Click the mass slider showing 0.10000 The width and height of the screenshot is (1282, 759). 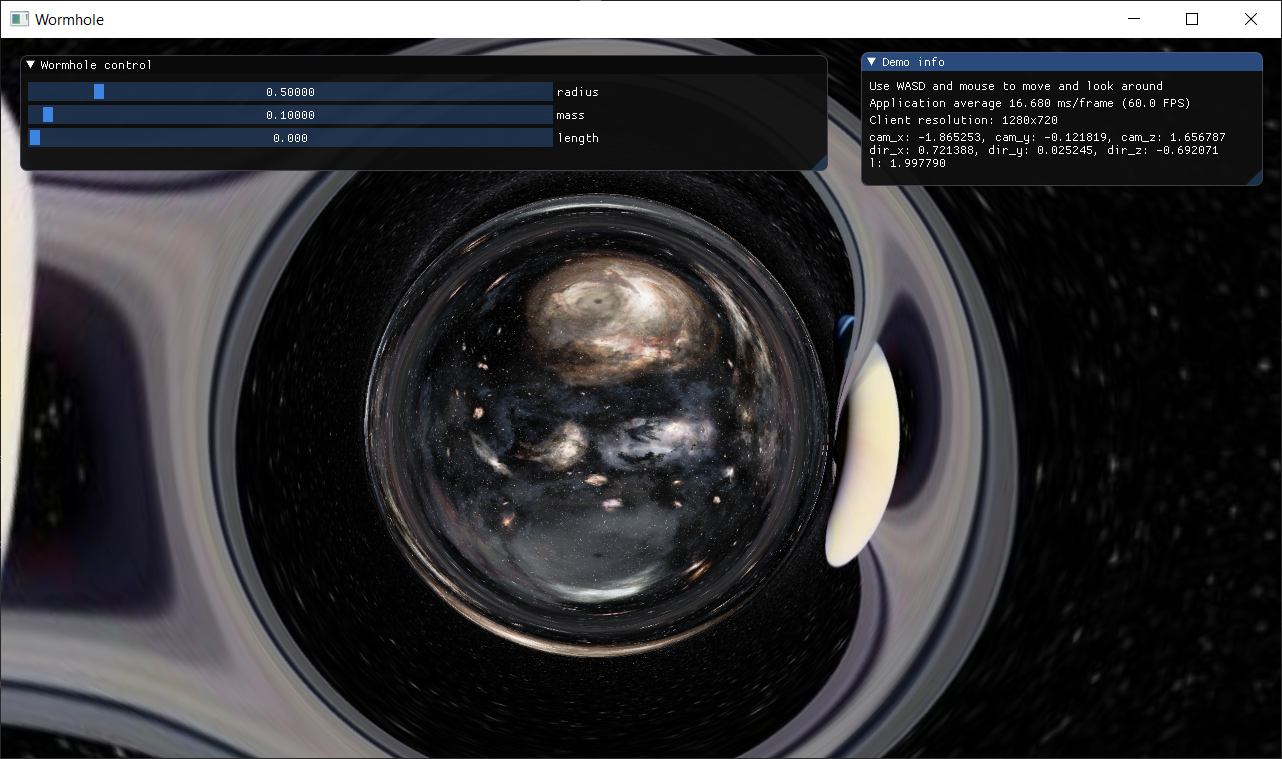290,115
